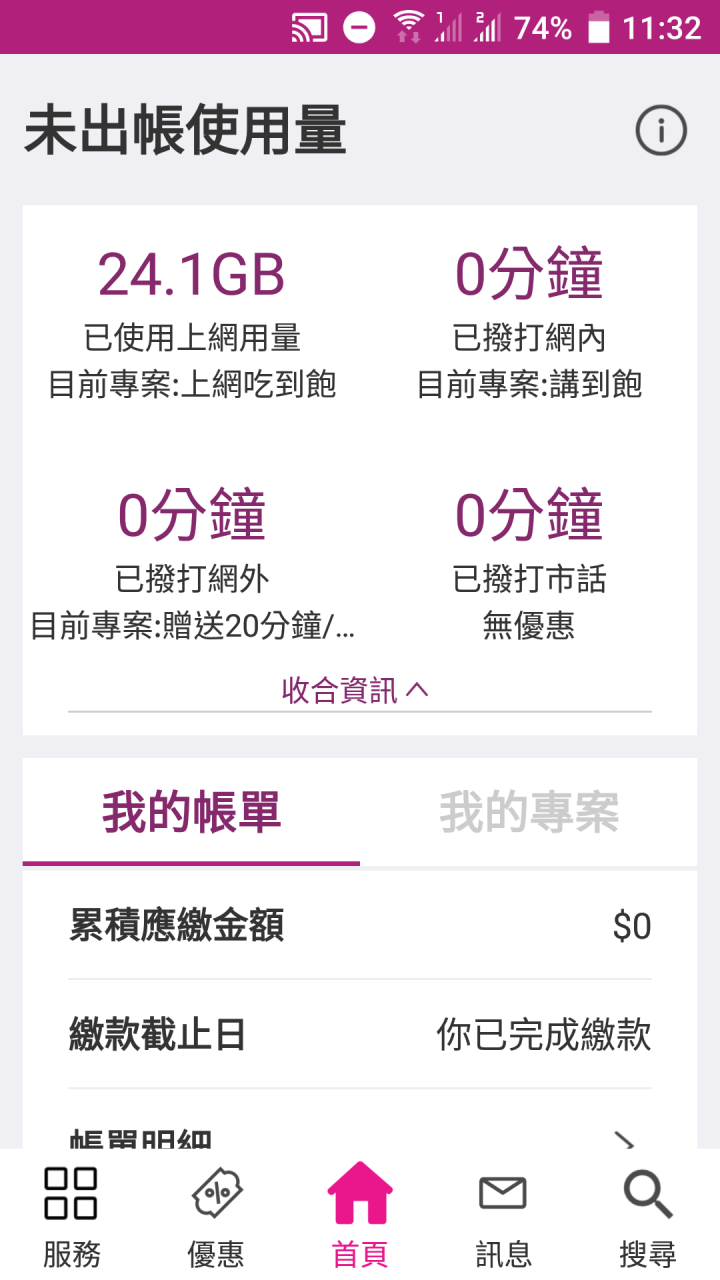Tap 已撥打網內 0分鐘 usage
The height and width of the screenshot is (1280, 720).
click(x=529, y=275)
